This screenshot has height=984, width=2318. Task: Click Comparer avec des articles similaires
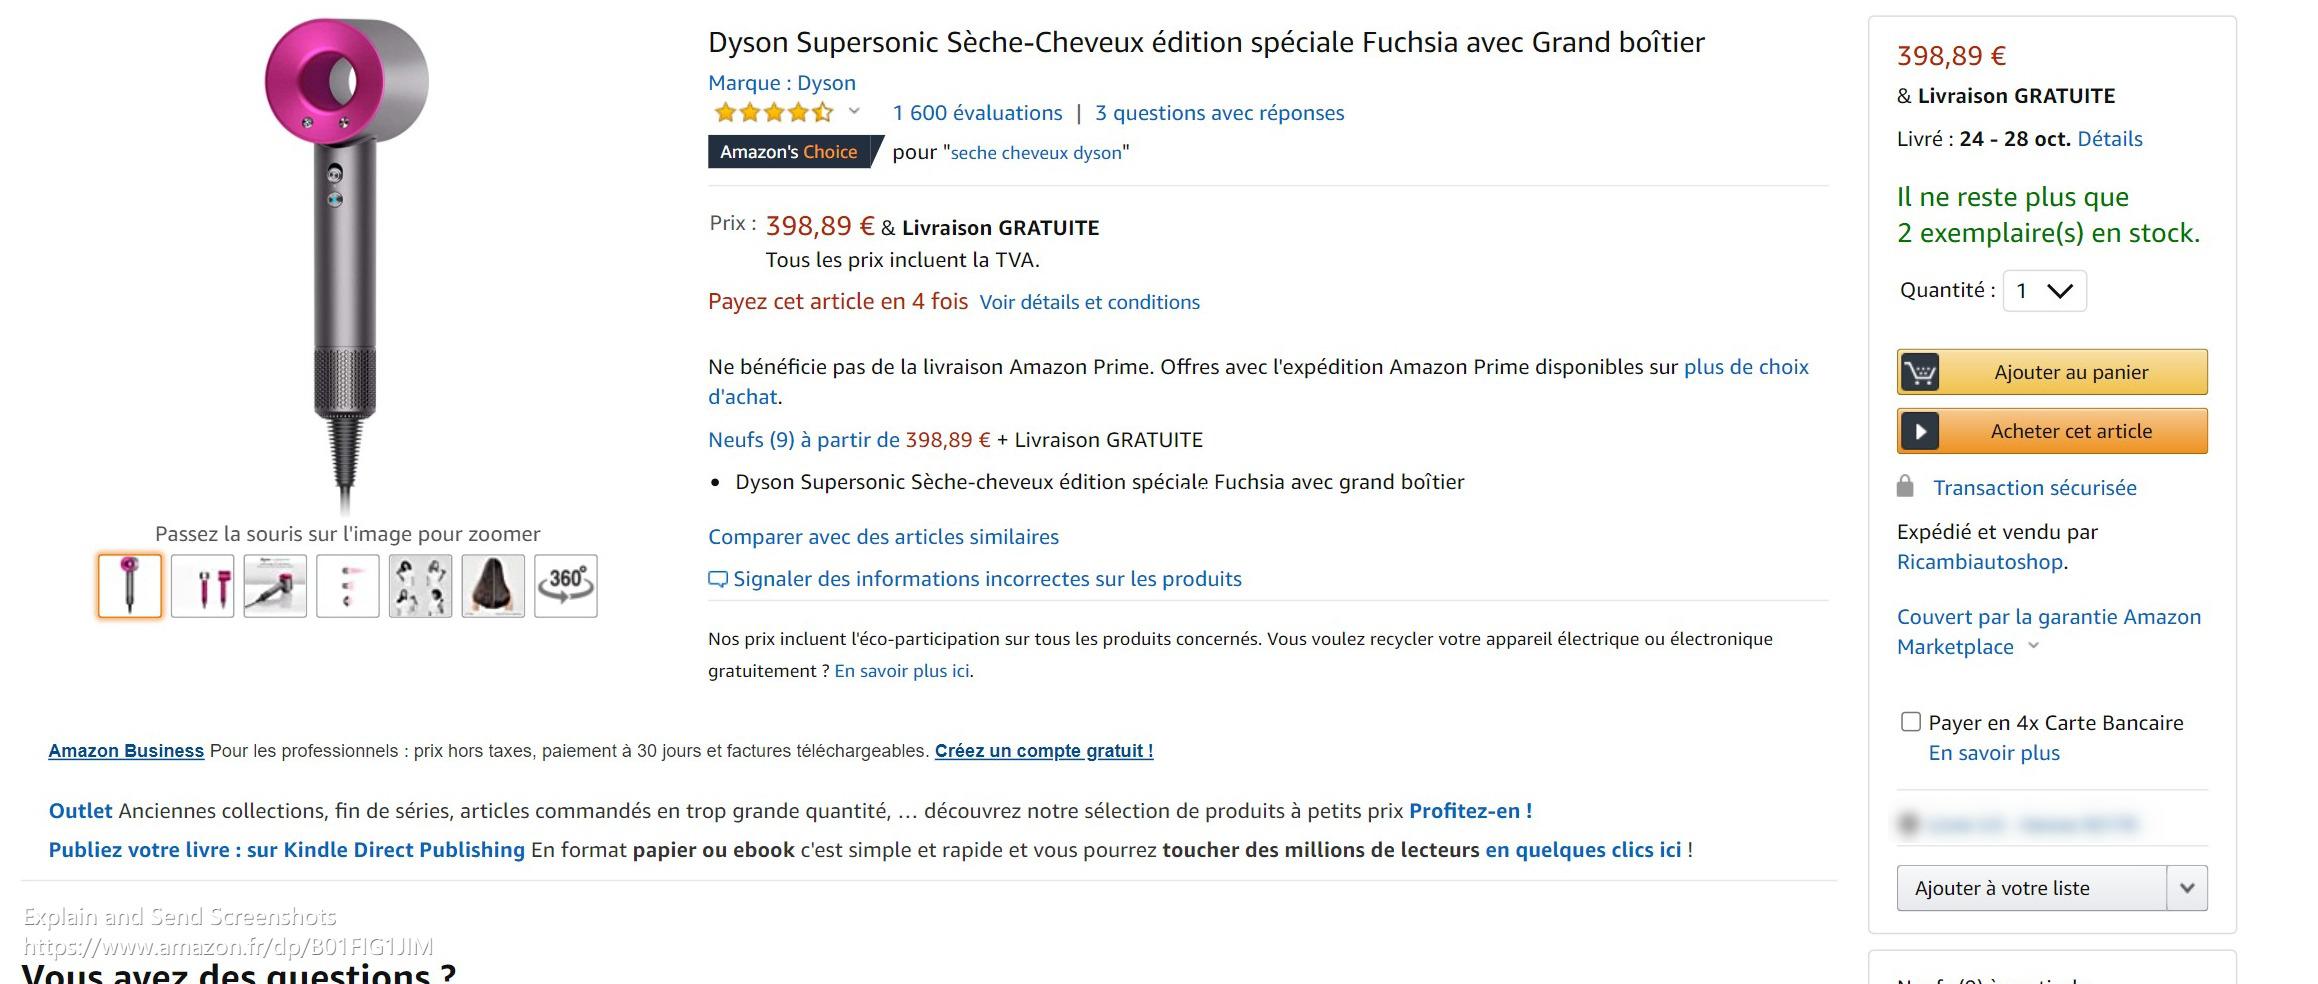[x=883, y=537]
